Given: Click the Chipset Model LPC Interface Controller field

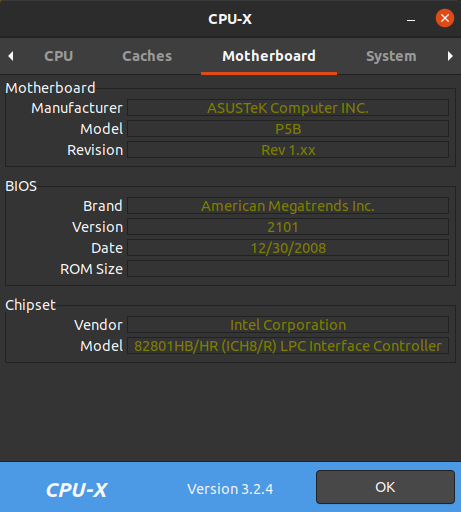Looking at the screenshot, I should 288,346.
